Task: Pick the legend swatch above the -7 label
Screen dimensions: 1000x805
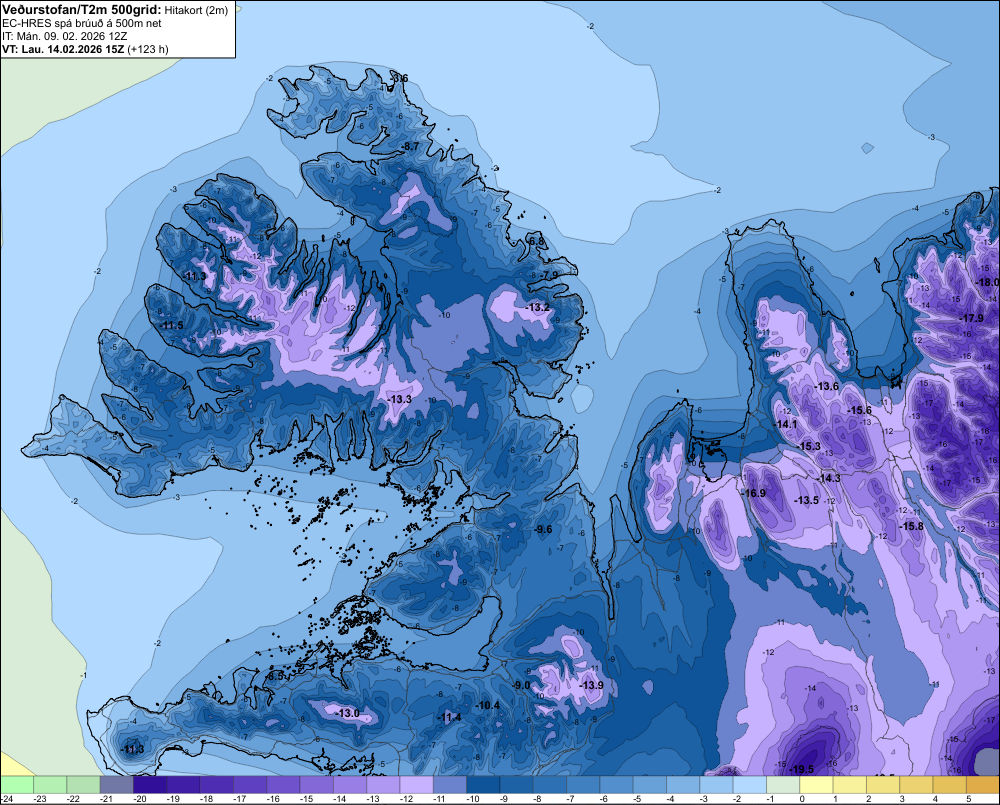Action: point(584,784)
